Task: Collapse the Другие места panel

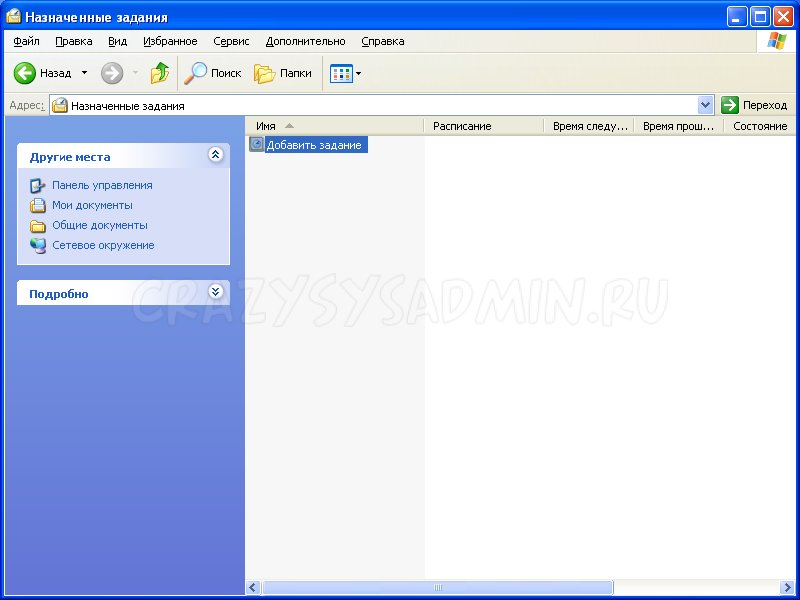Action: click(215, 155)
